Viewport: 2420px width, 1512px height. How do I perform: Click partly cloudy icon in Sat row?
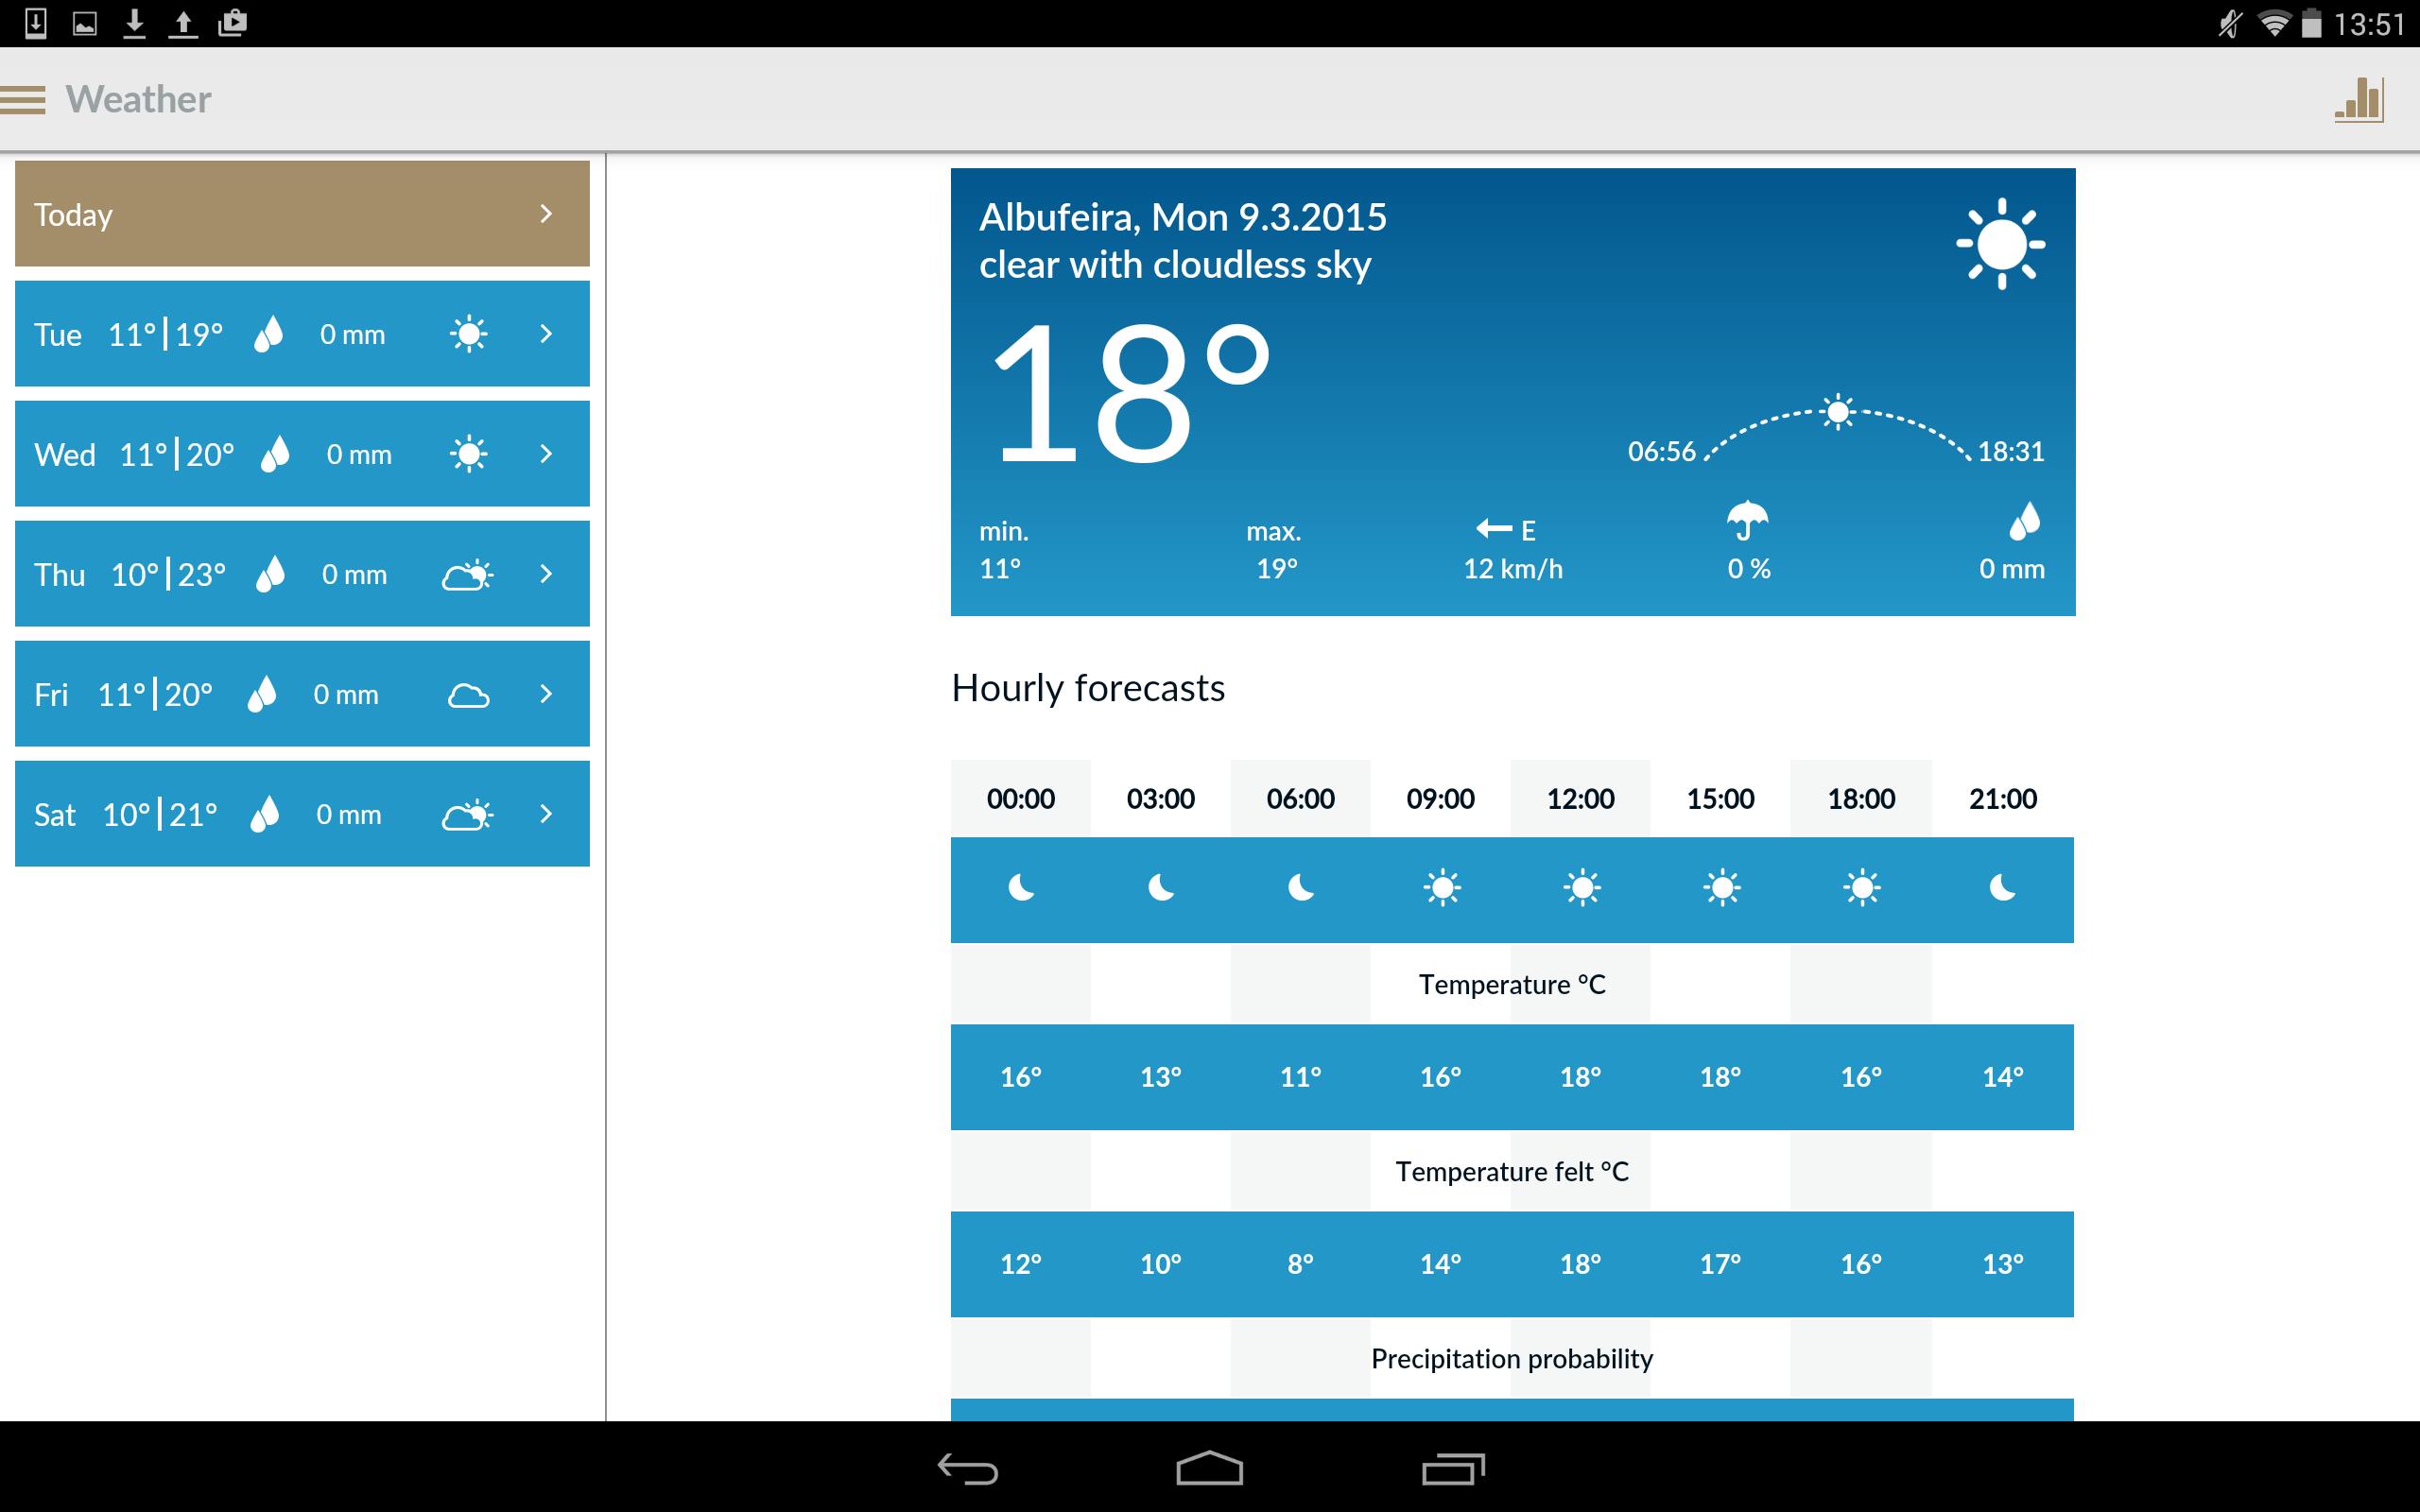(468, 815)
